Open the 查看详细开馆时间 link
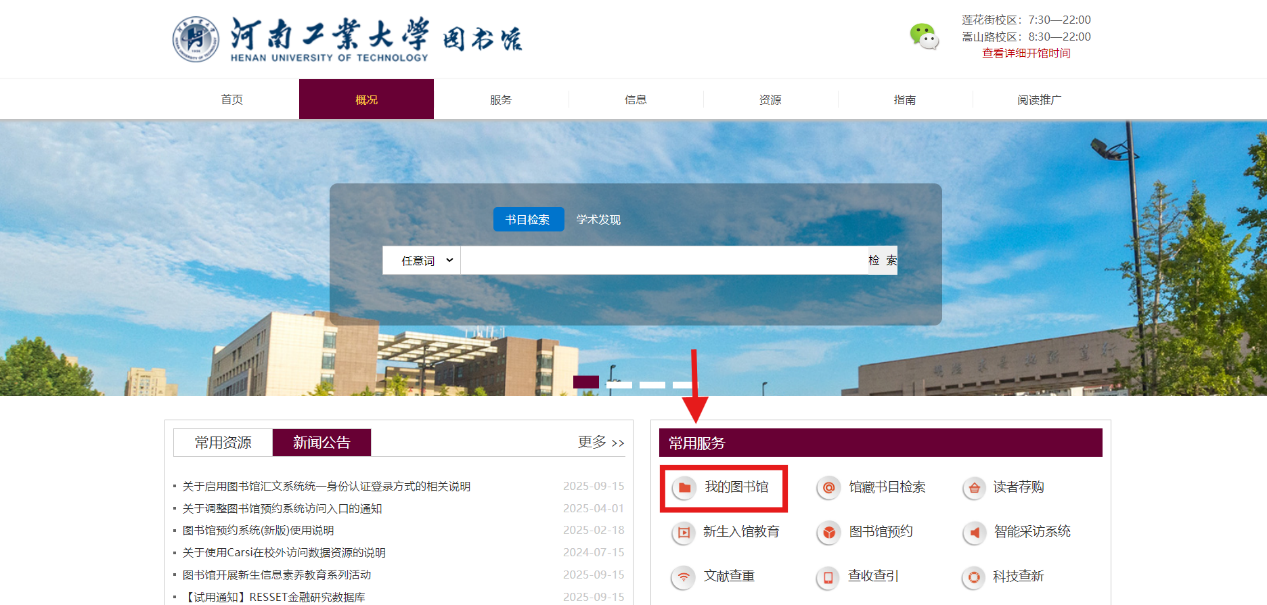This screenshot has width=1267, height=605. [1026, 53]
